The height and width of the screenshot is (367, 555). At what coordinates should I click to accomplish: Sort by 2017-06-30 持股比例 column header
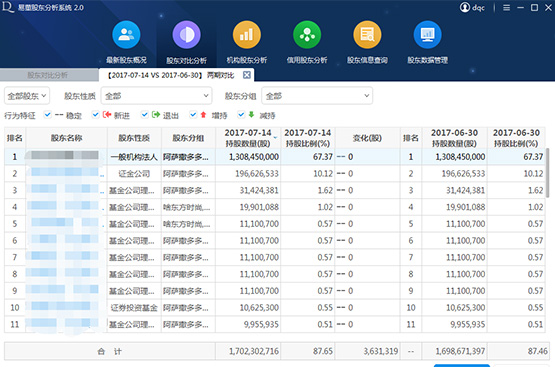[x=516, y=138]
